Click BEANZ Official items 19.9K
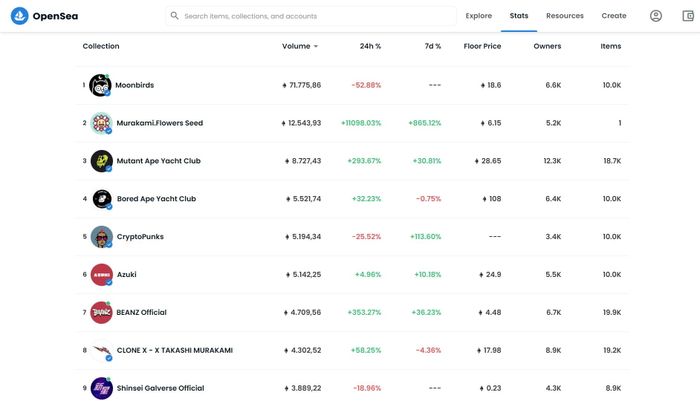The width and height of the screenshot is (700, 401). coord(612,313)
